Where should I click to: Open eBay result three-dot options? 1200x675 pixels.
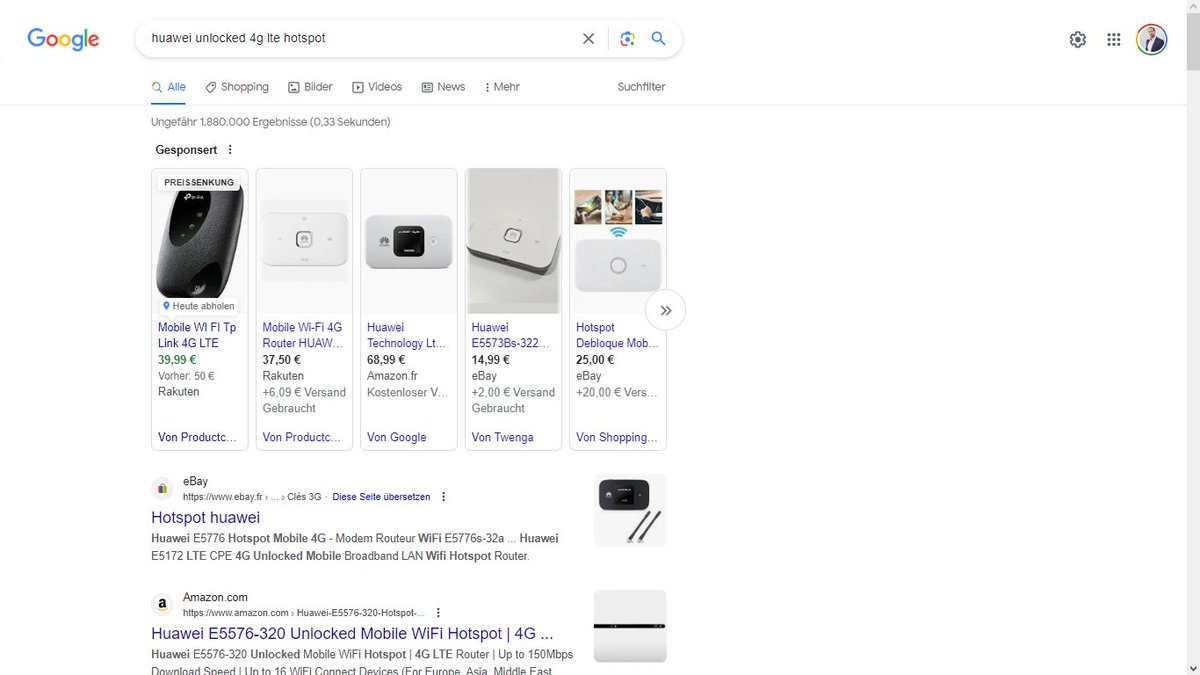pos(444,497)
